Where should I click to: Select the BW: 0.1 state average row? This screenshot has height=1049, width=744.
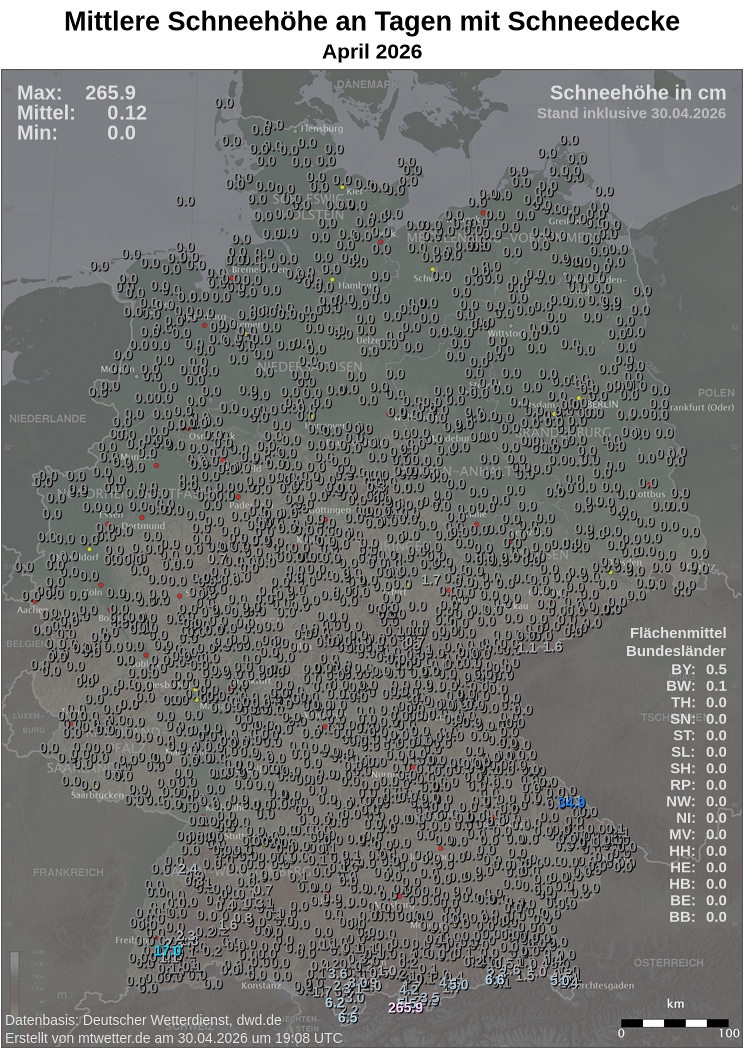(x=698, y=686)
